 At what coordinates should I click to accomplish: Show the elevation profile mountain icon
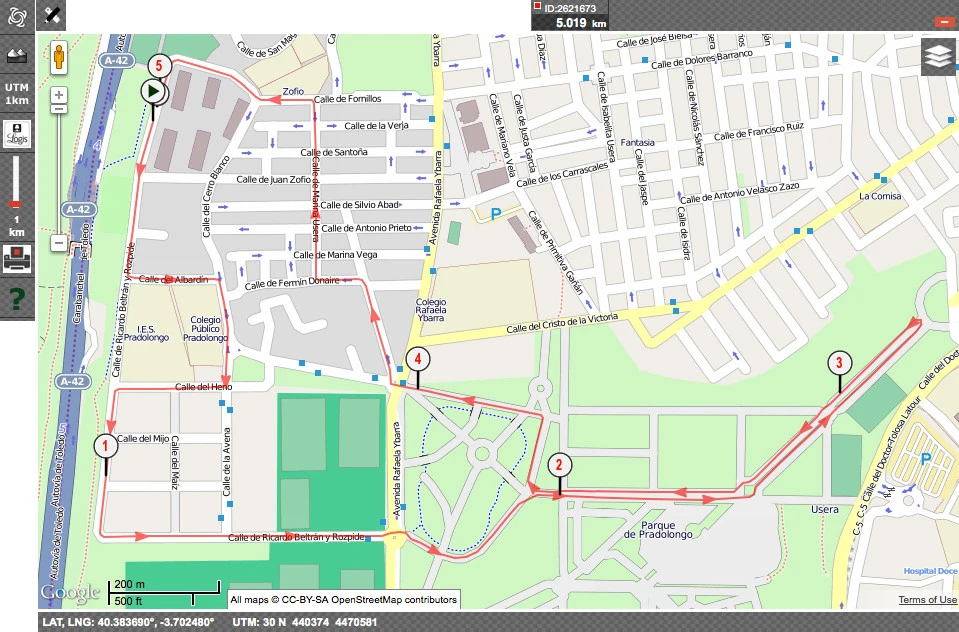coord(17,55)
